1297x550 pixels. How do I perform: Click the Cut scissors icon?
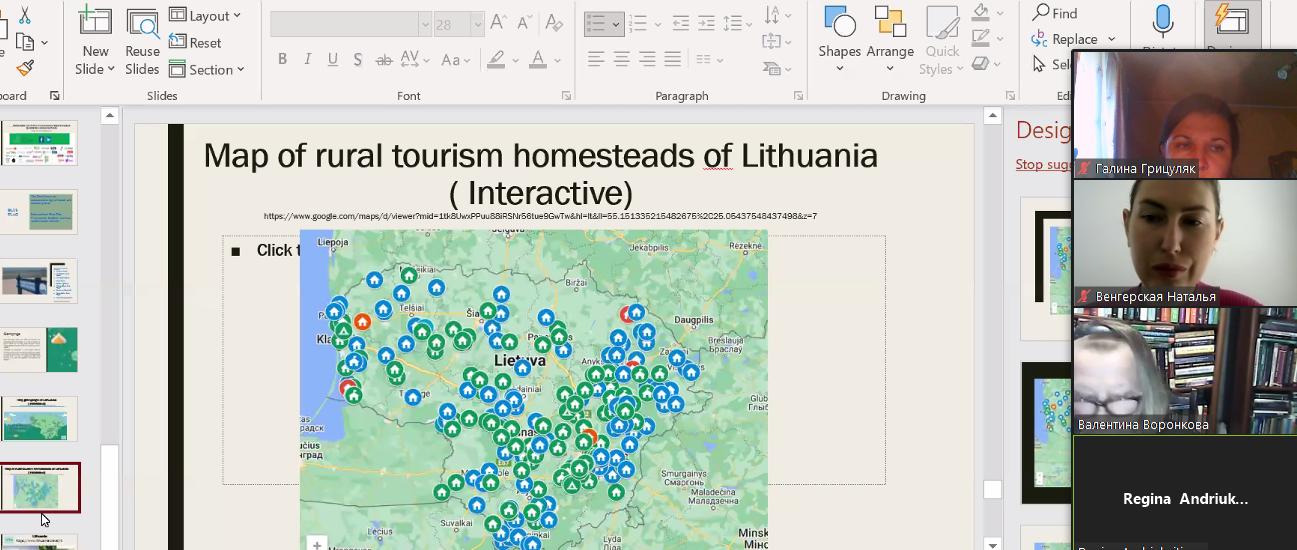coord(25,16)
